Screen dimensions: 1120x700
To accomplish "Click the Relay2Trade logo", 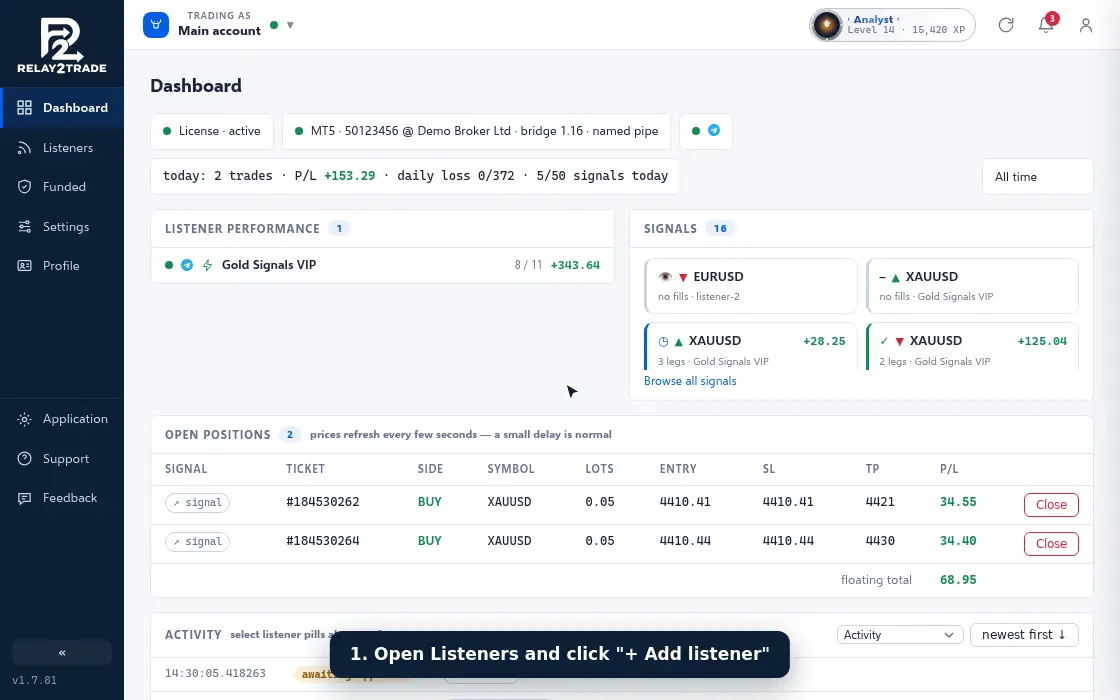I will pyautogui.click(x=62, y=45).
